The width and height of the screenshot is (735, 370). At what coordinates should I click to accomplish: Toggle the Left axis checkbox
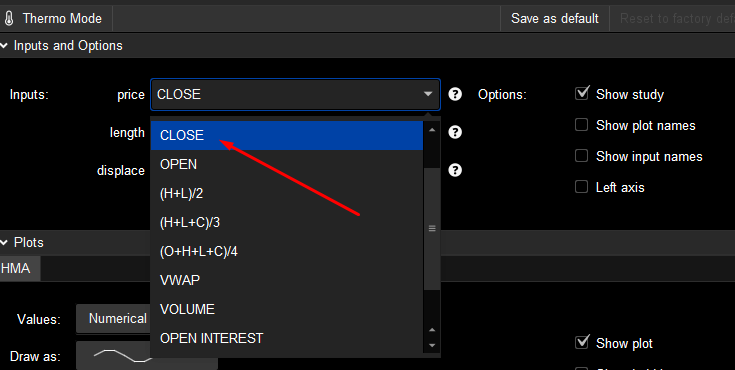[581, 187]
